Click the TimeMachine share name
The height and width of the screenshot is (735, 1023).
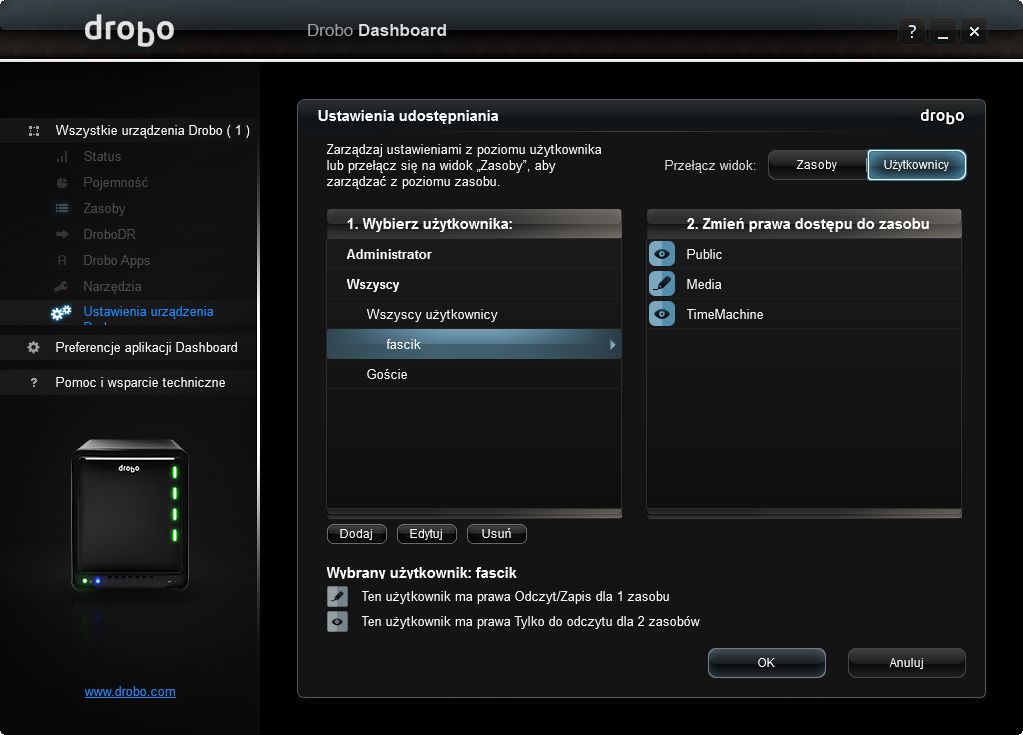coord(725,314)
